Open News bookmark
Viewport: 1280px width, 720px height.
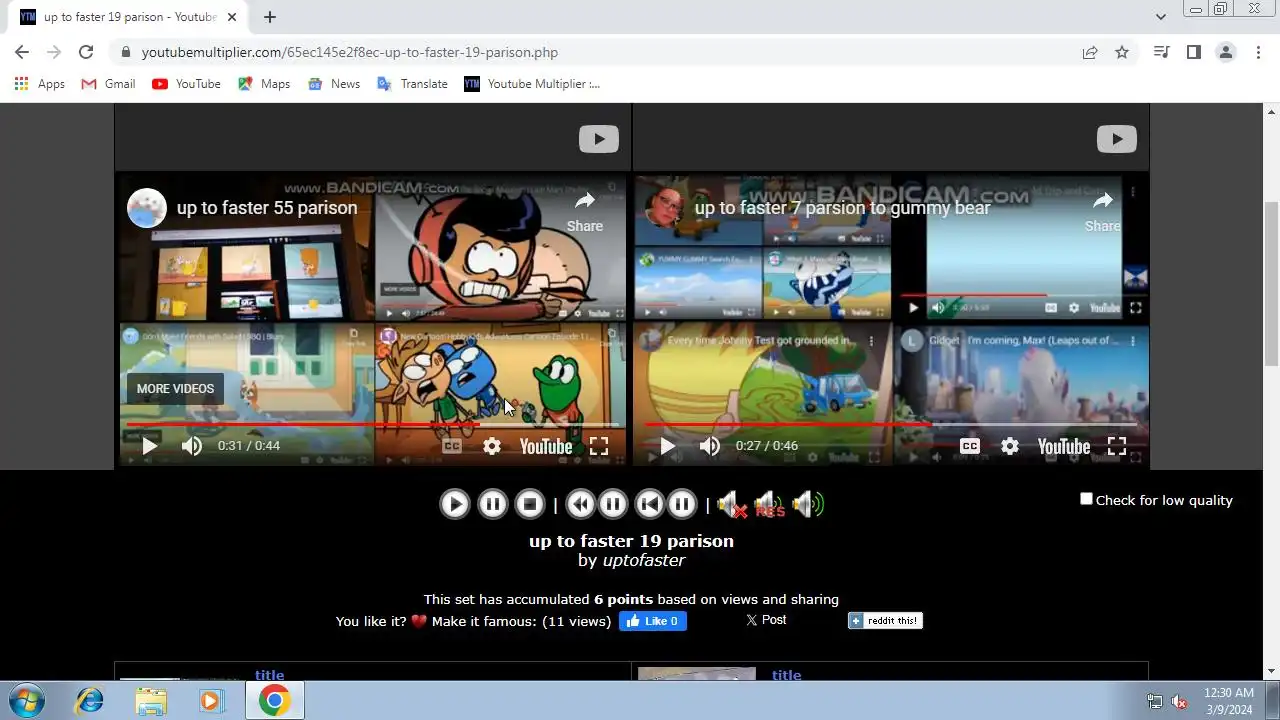[x=334, y=84]
